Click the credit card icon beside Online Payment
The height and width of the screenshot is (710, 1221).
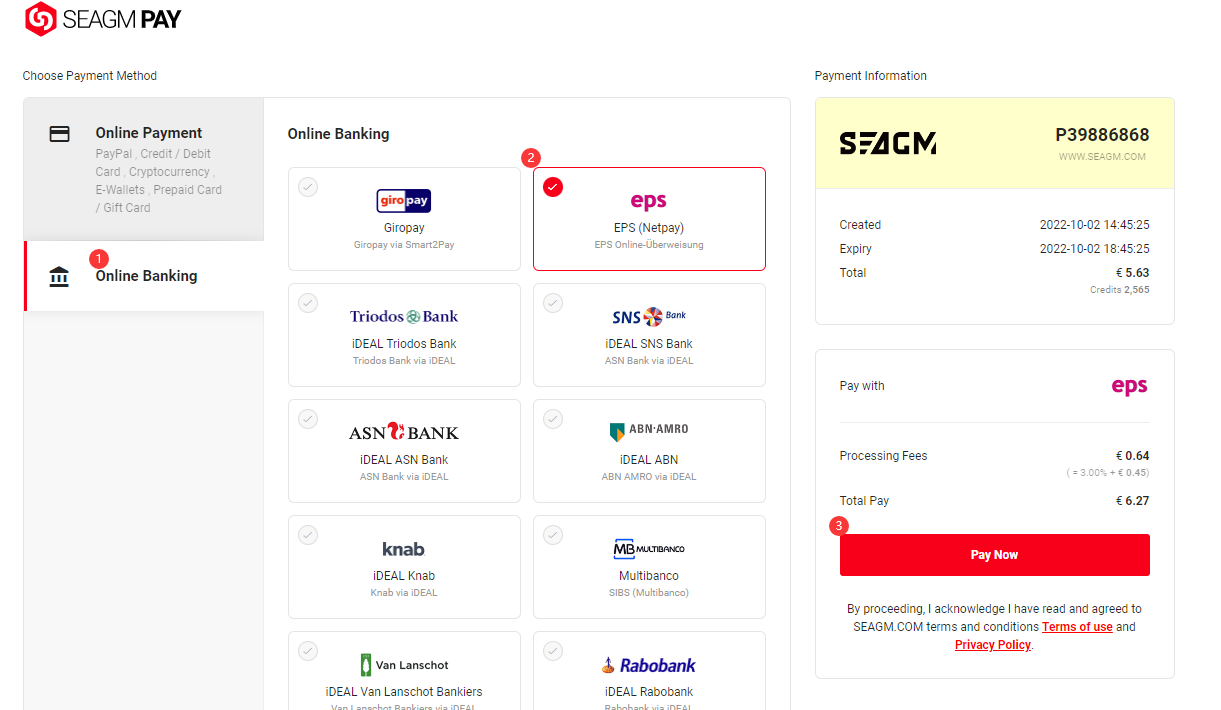(x=60, y=133)
